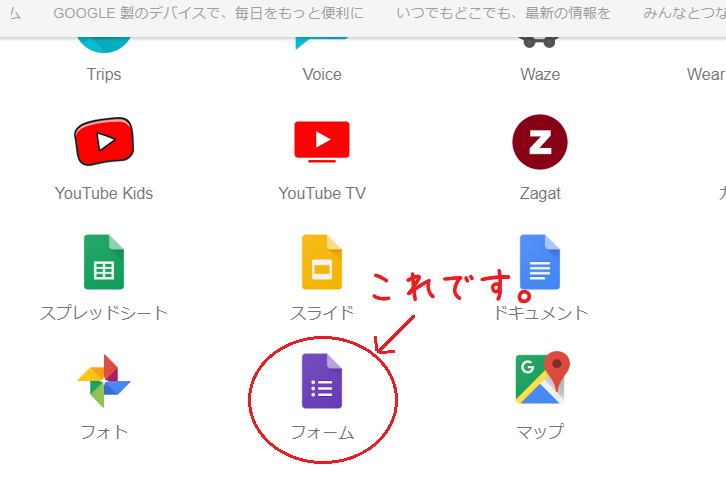Open the green スプレッドシート icon
The height and width of the screenshot is (486, 726).
(104, 262)
